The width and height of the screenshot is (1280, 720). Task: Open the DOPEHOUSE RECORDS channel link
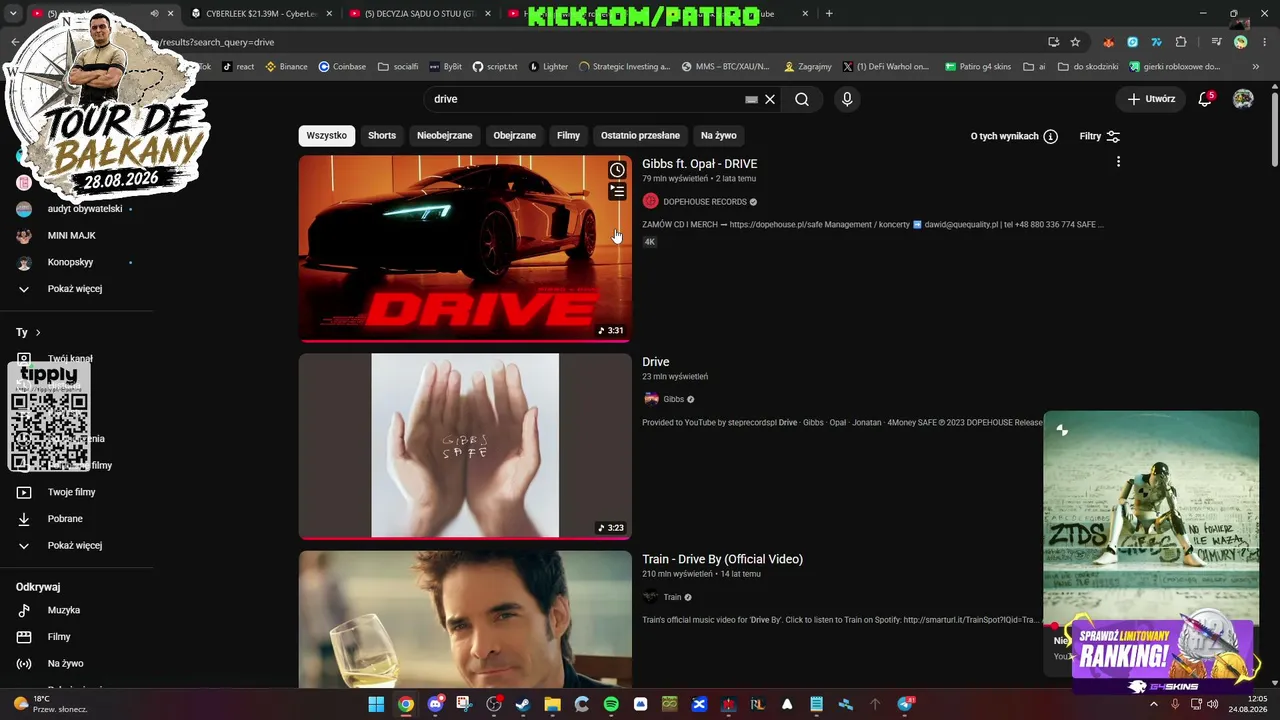[x=705, y=202]
